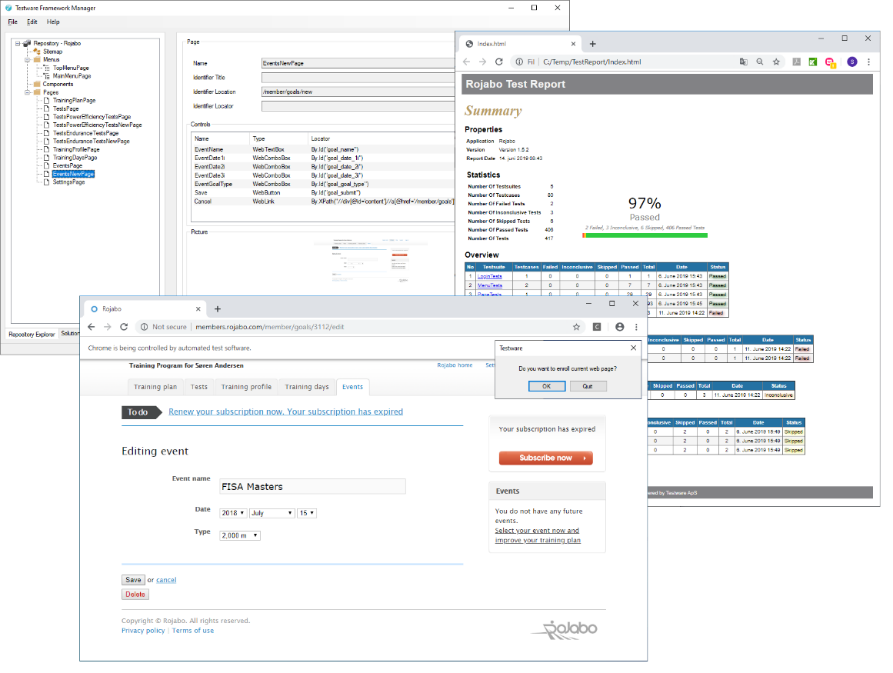The width and height of the screenshot is (893, 673).
Task: Go back in the Rojabo browser window
Action: tap(92, 327)
